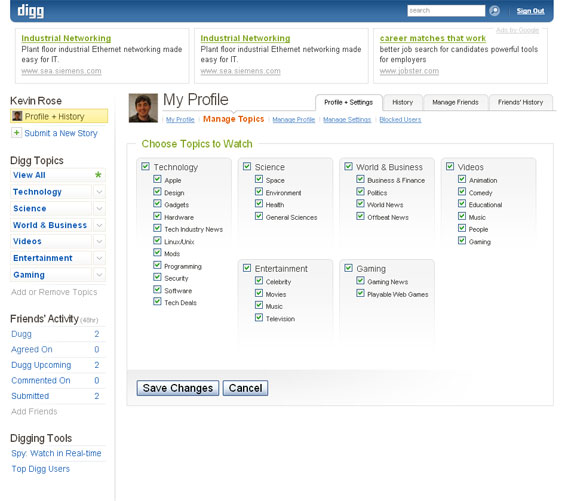Image resolution: width=565 pixels, height=501 pixels.
Task: Click the search magnifier icon
Action: coord(494,11)
